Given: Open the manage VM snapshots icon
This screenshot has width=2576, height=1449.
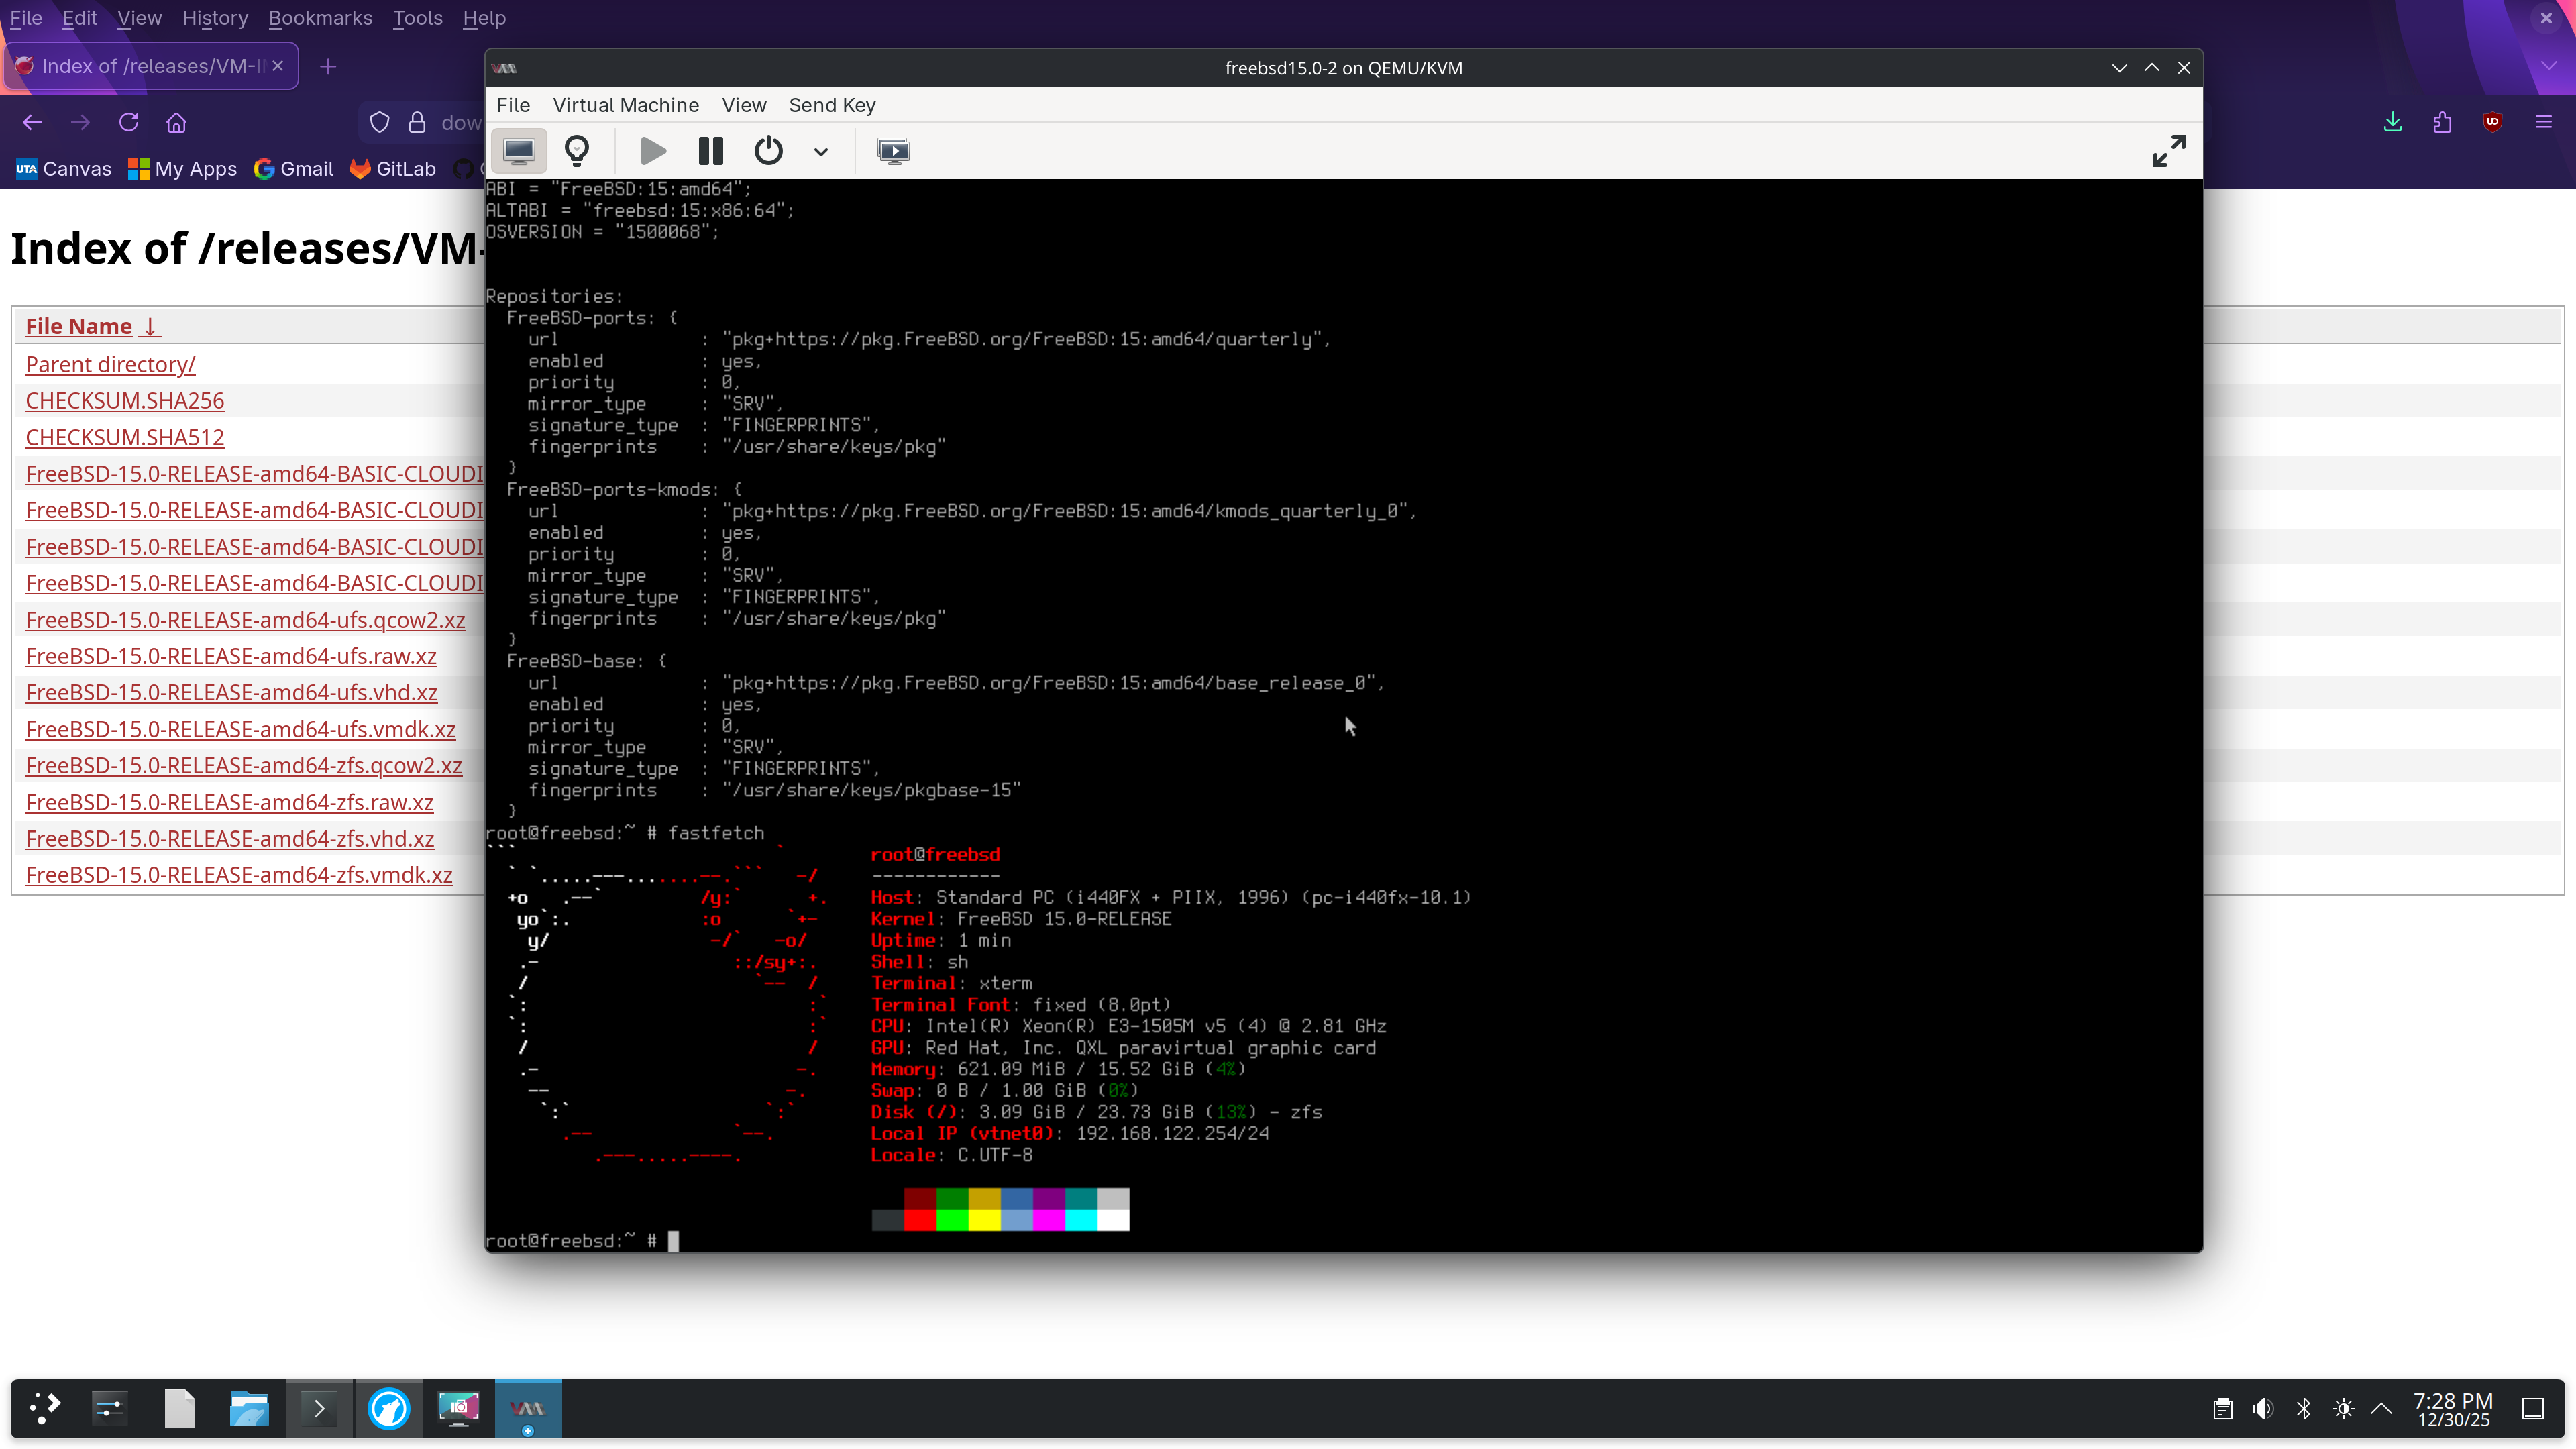Looking at the screenshot, I should [893, 151].
